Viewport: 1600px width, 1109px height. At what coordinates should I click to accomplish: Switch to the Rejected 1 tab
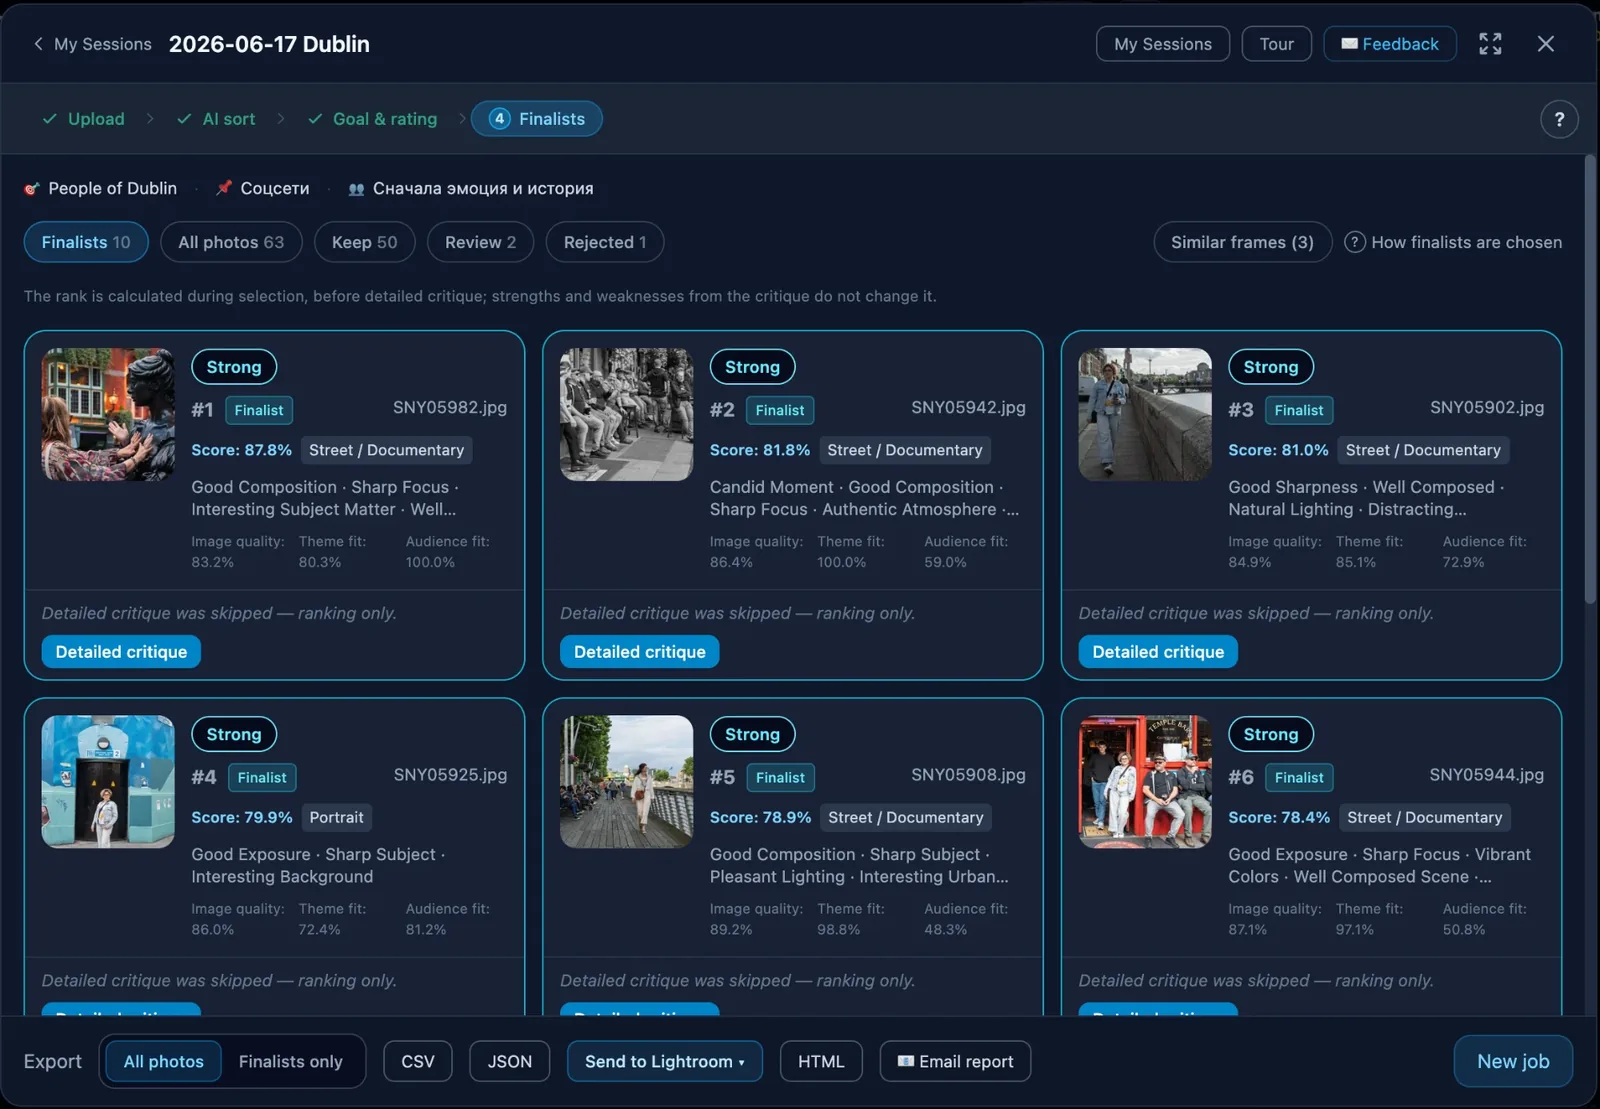coord(605,242)
